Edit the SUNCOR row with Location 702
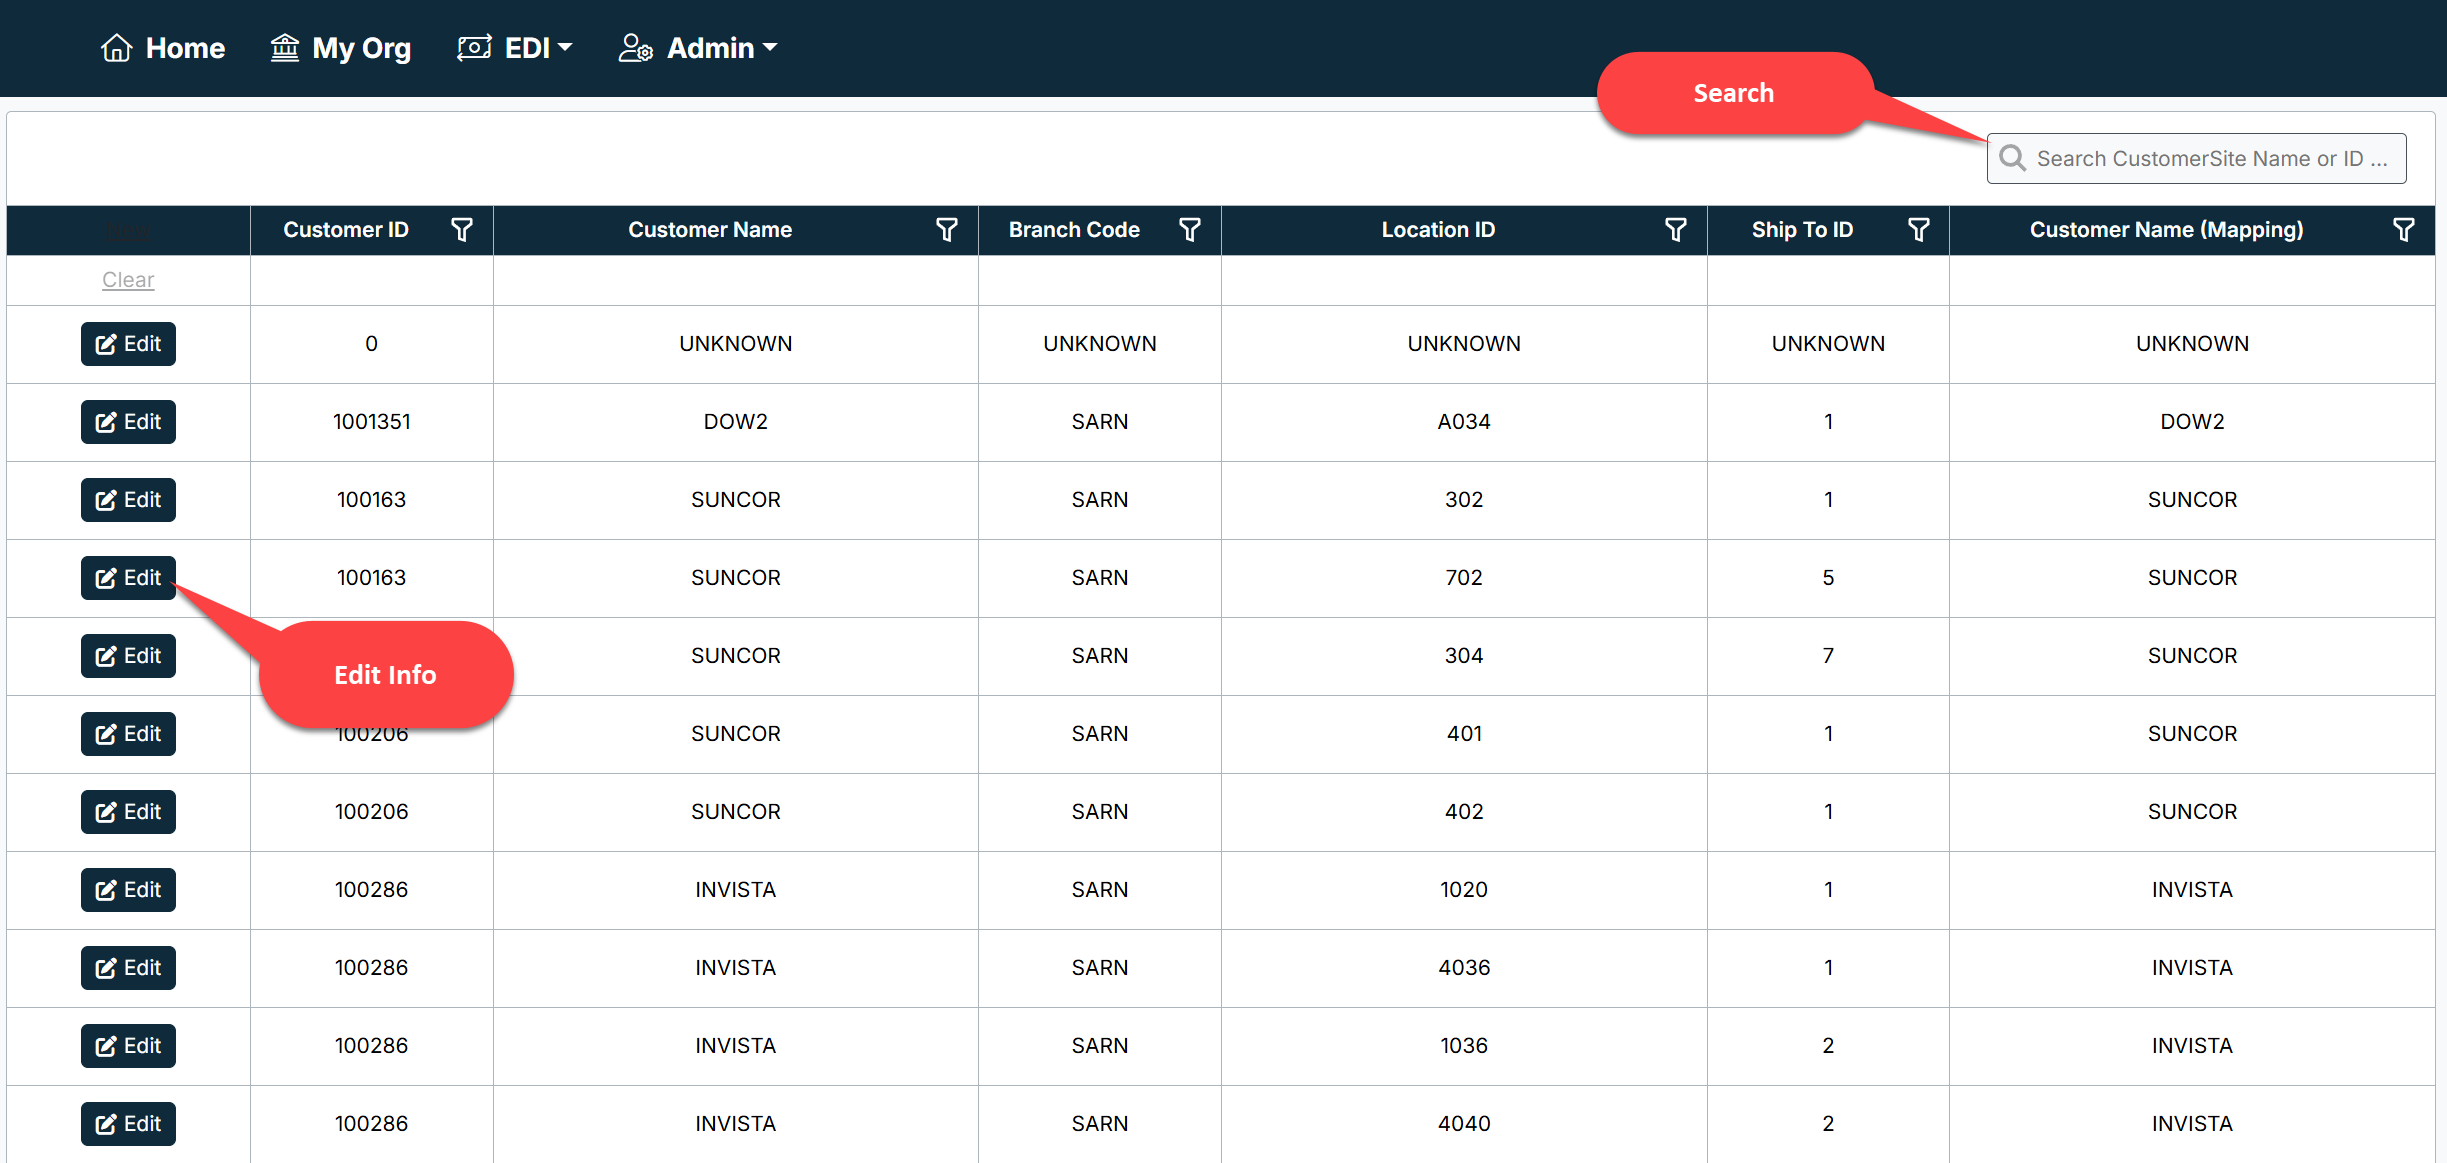 [x=128, y=578]
